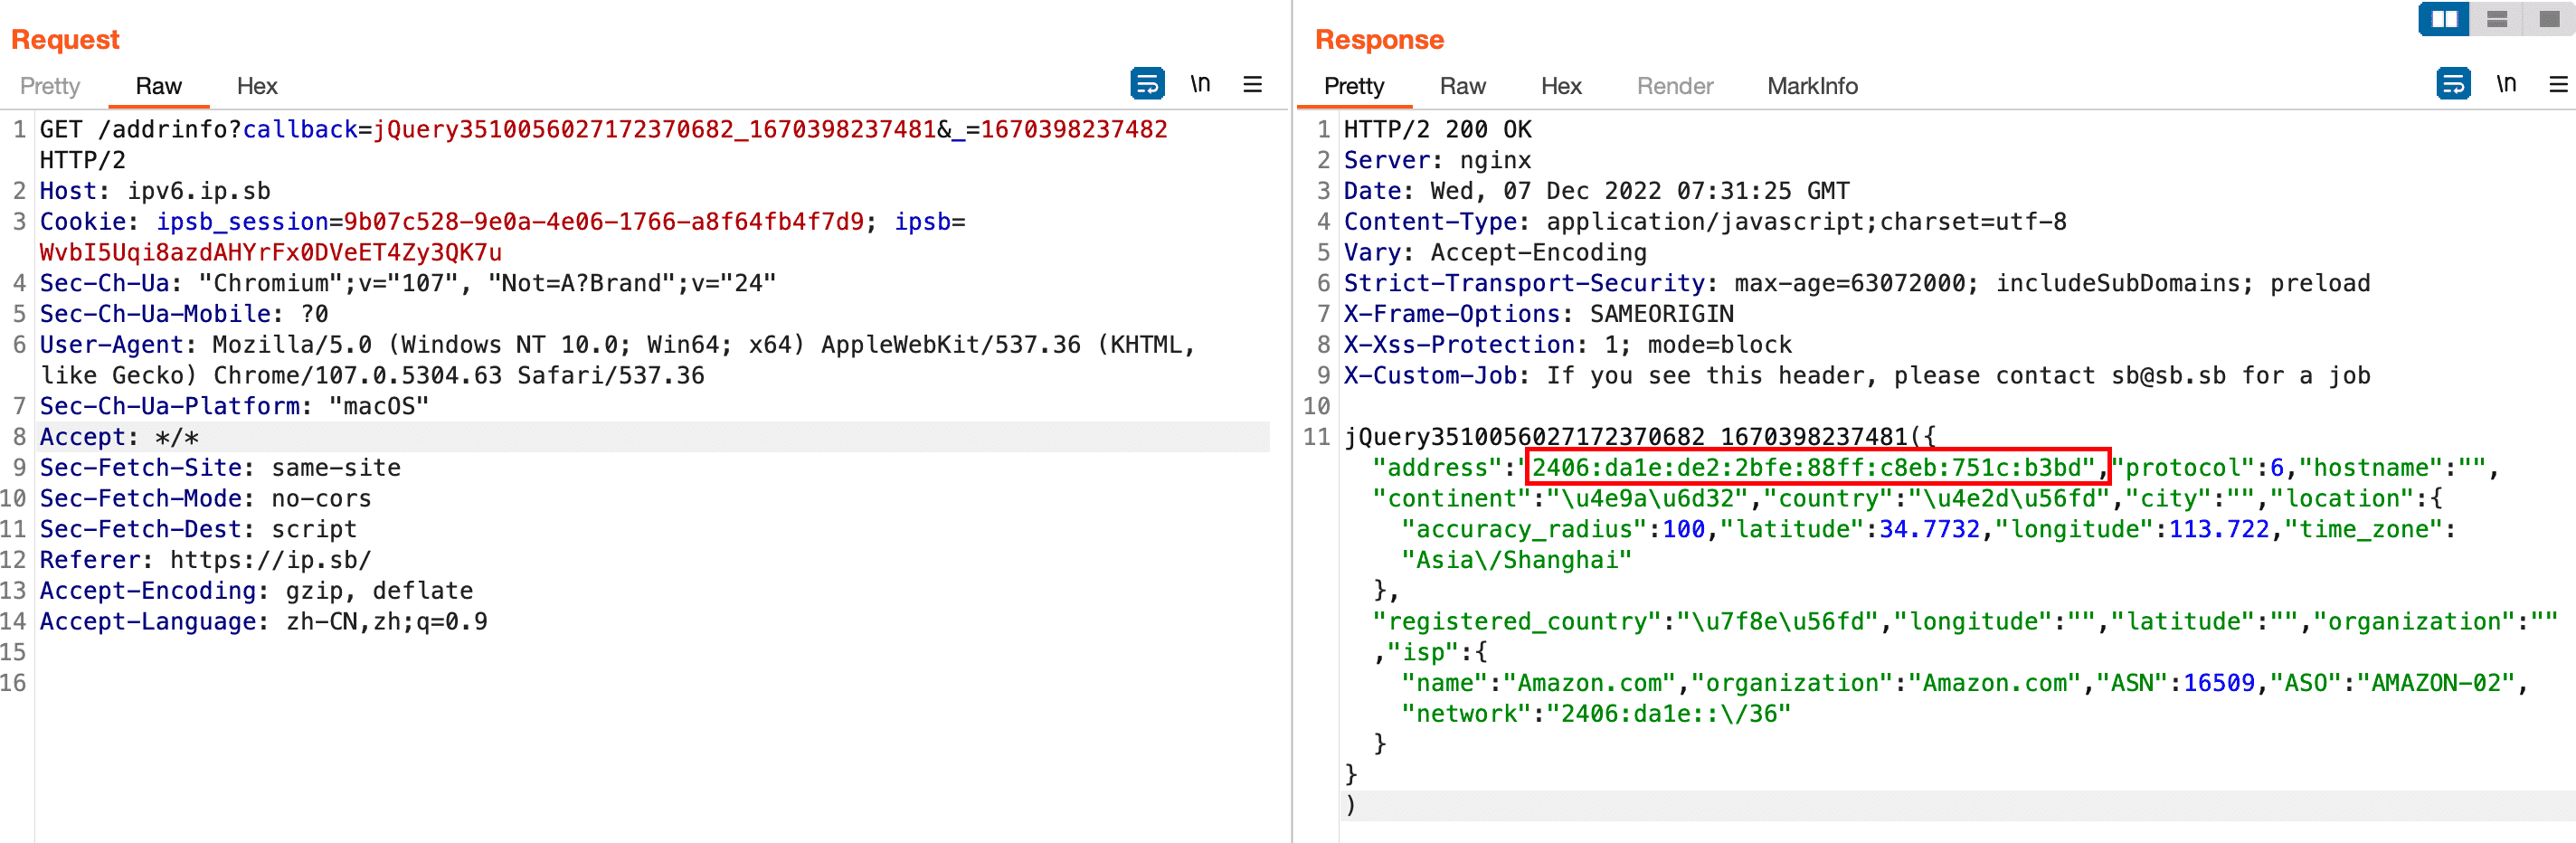2576x843 pixels.
Task: Open the Response Render tab
Action: tap(1674, 86)
